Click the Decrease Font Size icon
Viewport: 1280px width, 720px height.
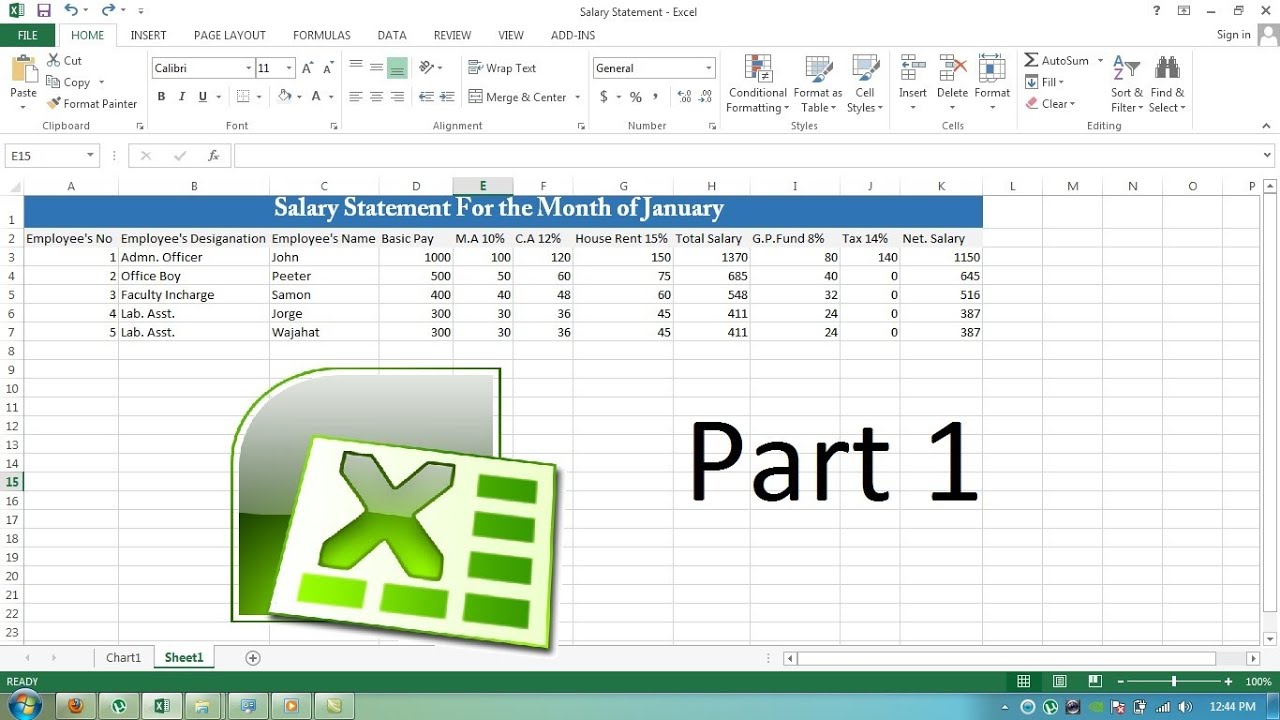[328, 68]
